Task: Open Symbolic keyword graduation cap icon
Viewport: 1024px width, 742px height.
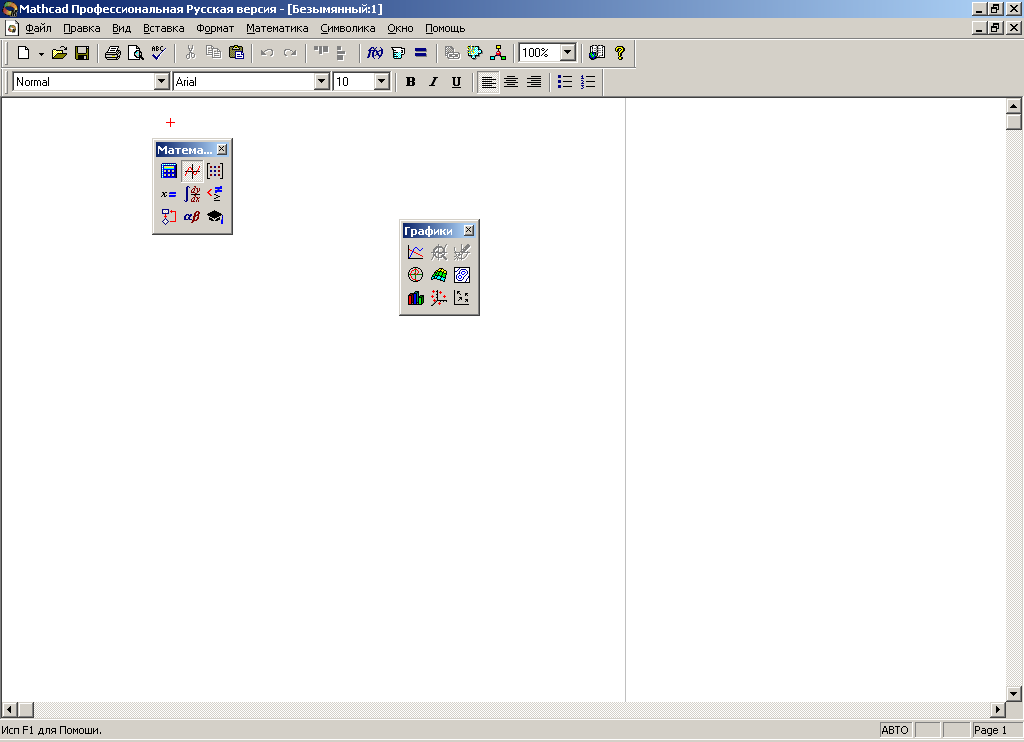Action: (x=215, y=217)
